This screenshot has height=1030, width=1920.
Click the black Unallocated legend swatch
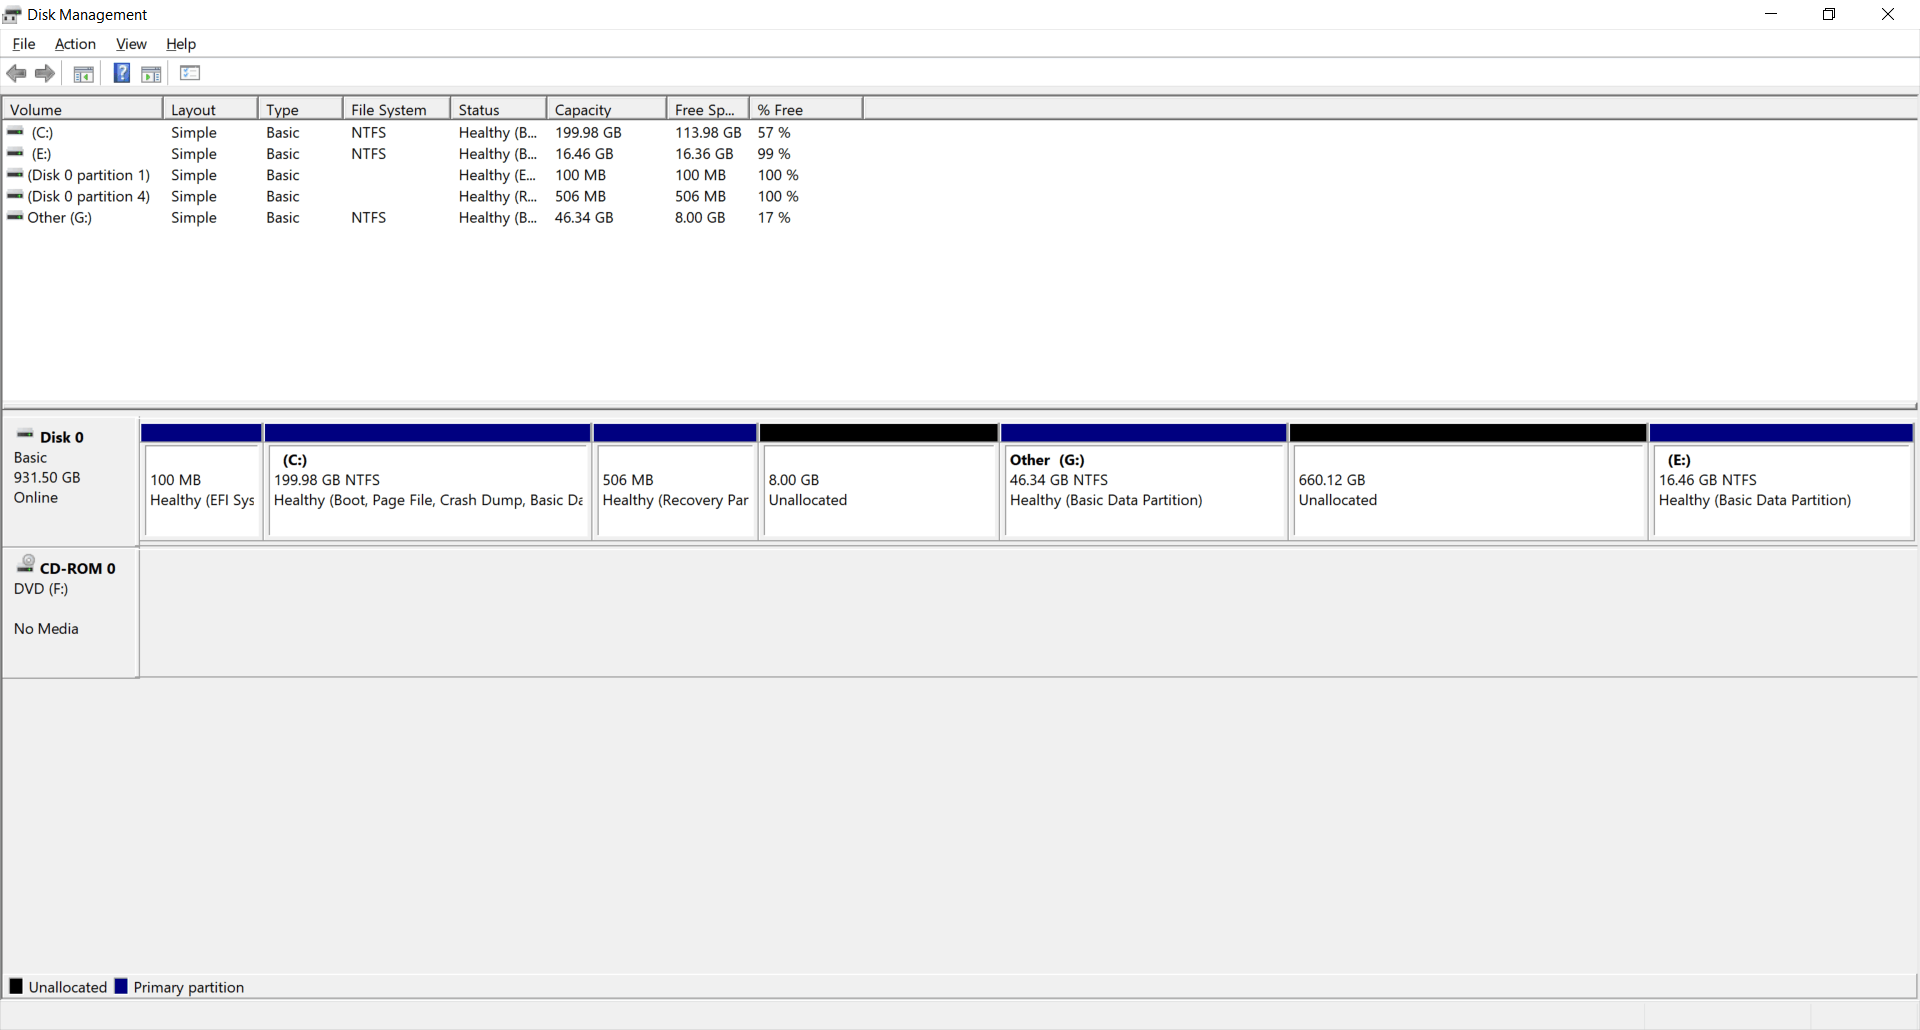16,986
